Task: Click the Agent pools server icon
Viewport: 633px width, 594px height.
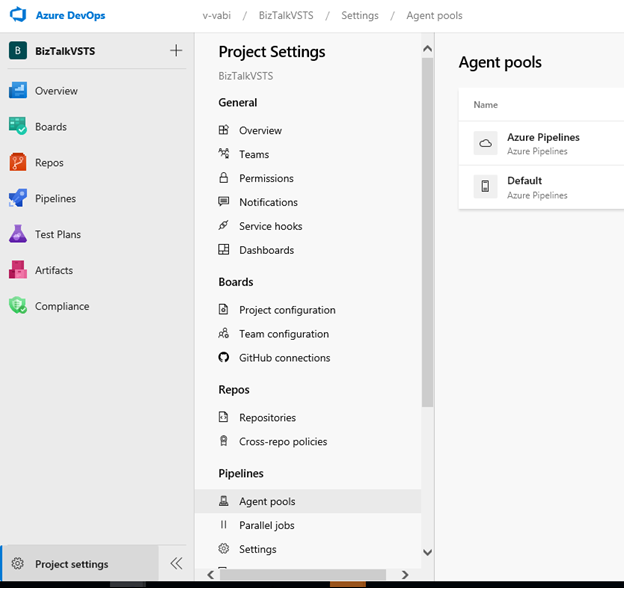Action: 224,501
